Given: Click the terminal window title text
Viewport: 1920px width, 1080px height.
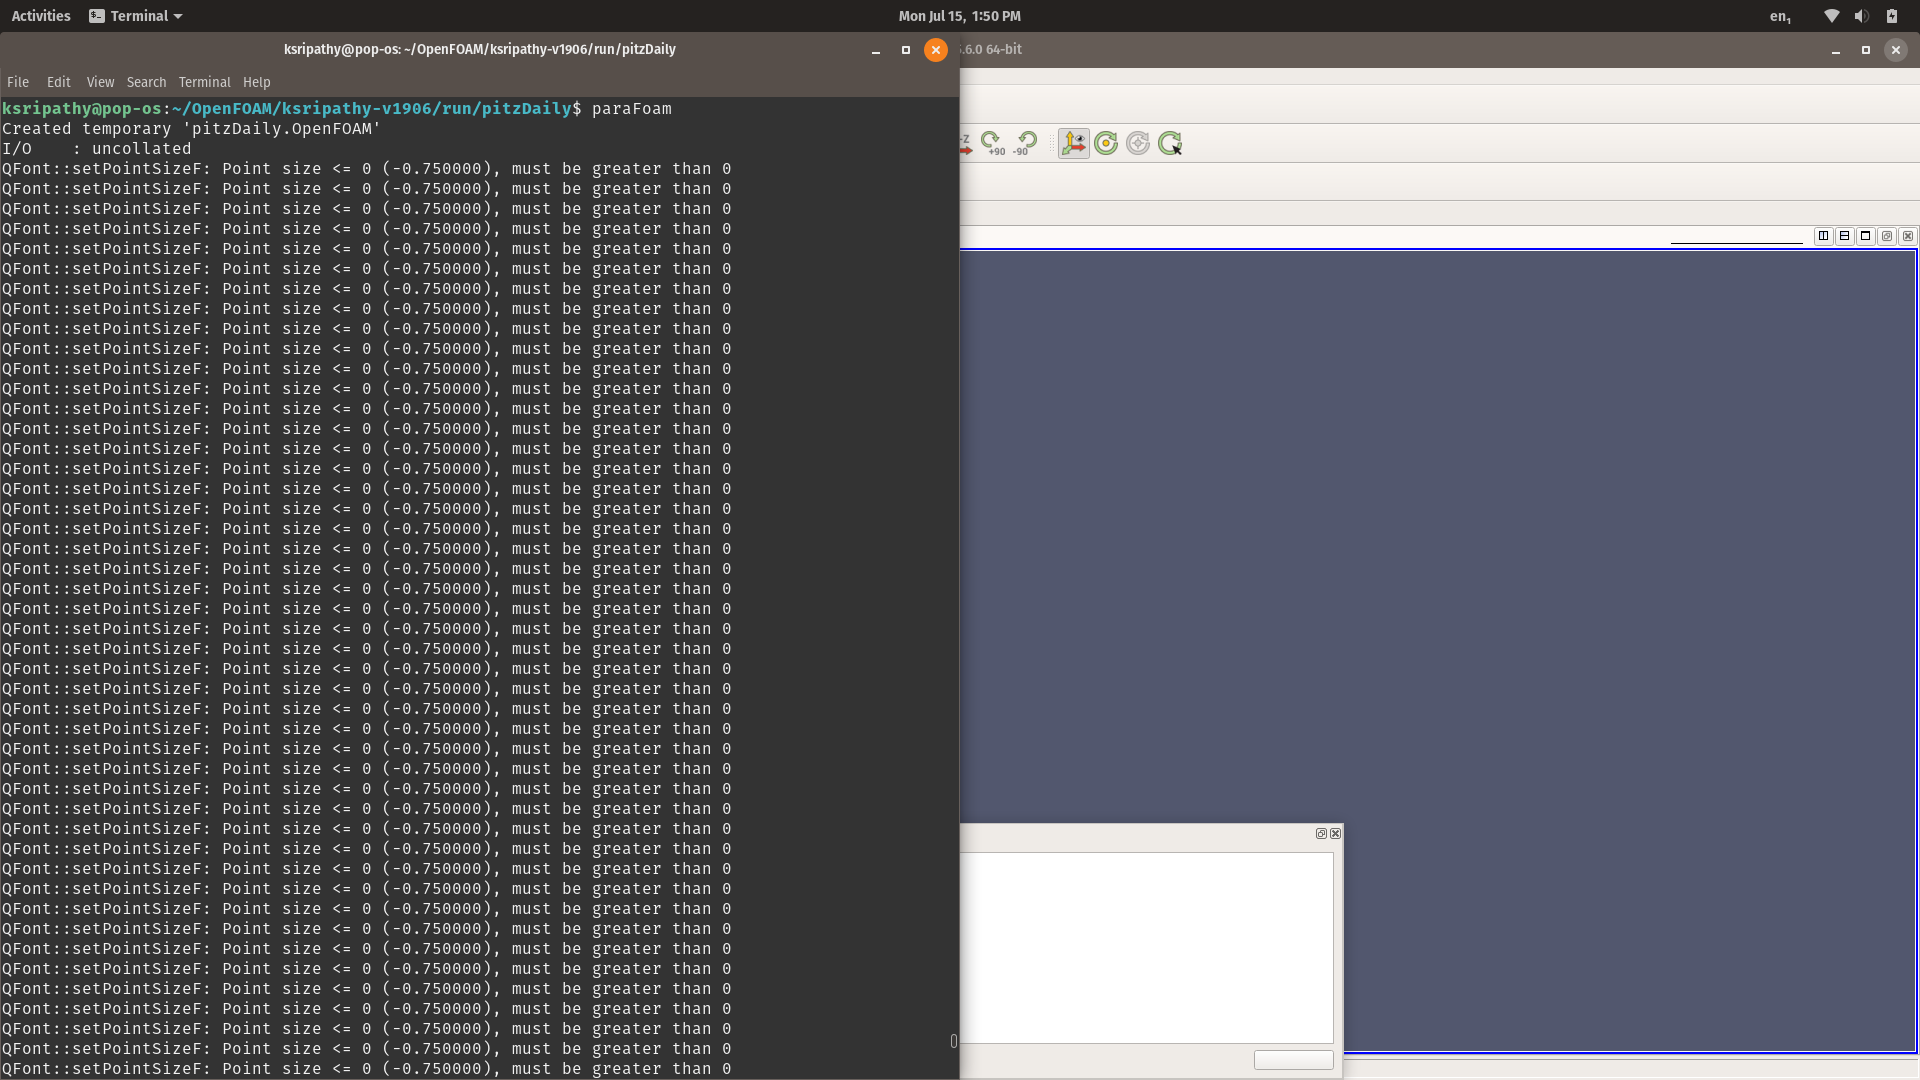Looking at the screenshot, I should tap(480, 49).
